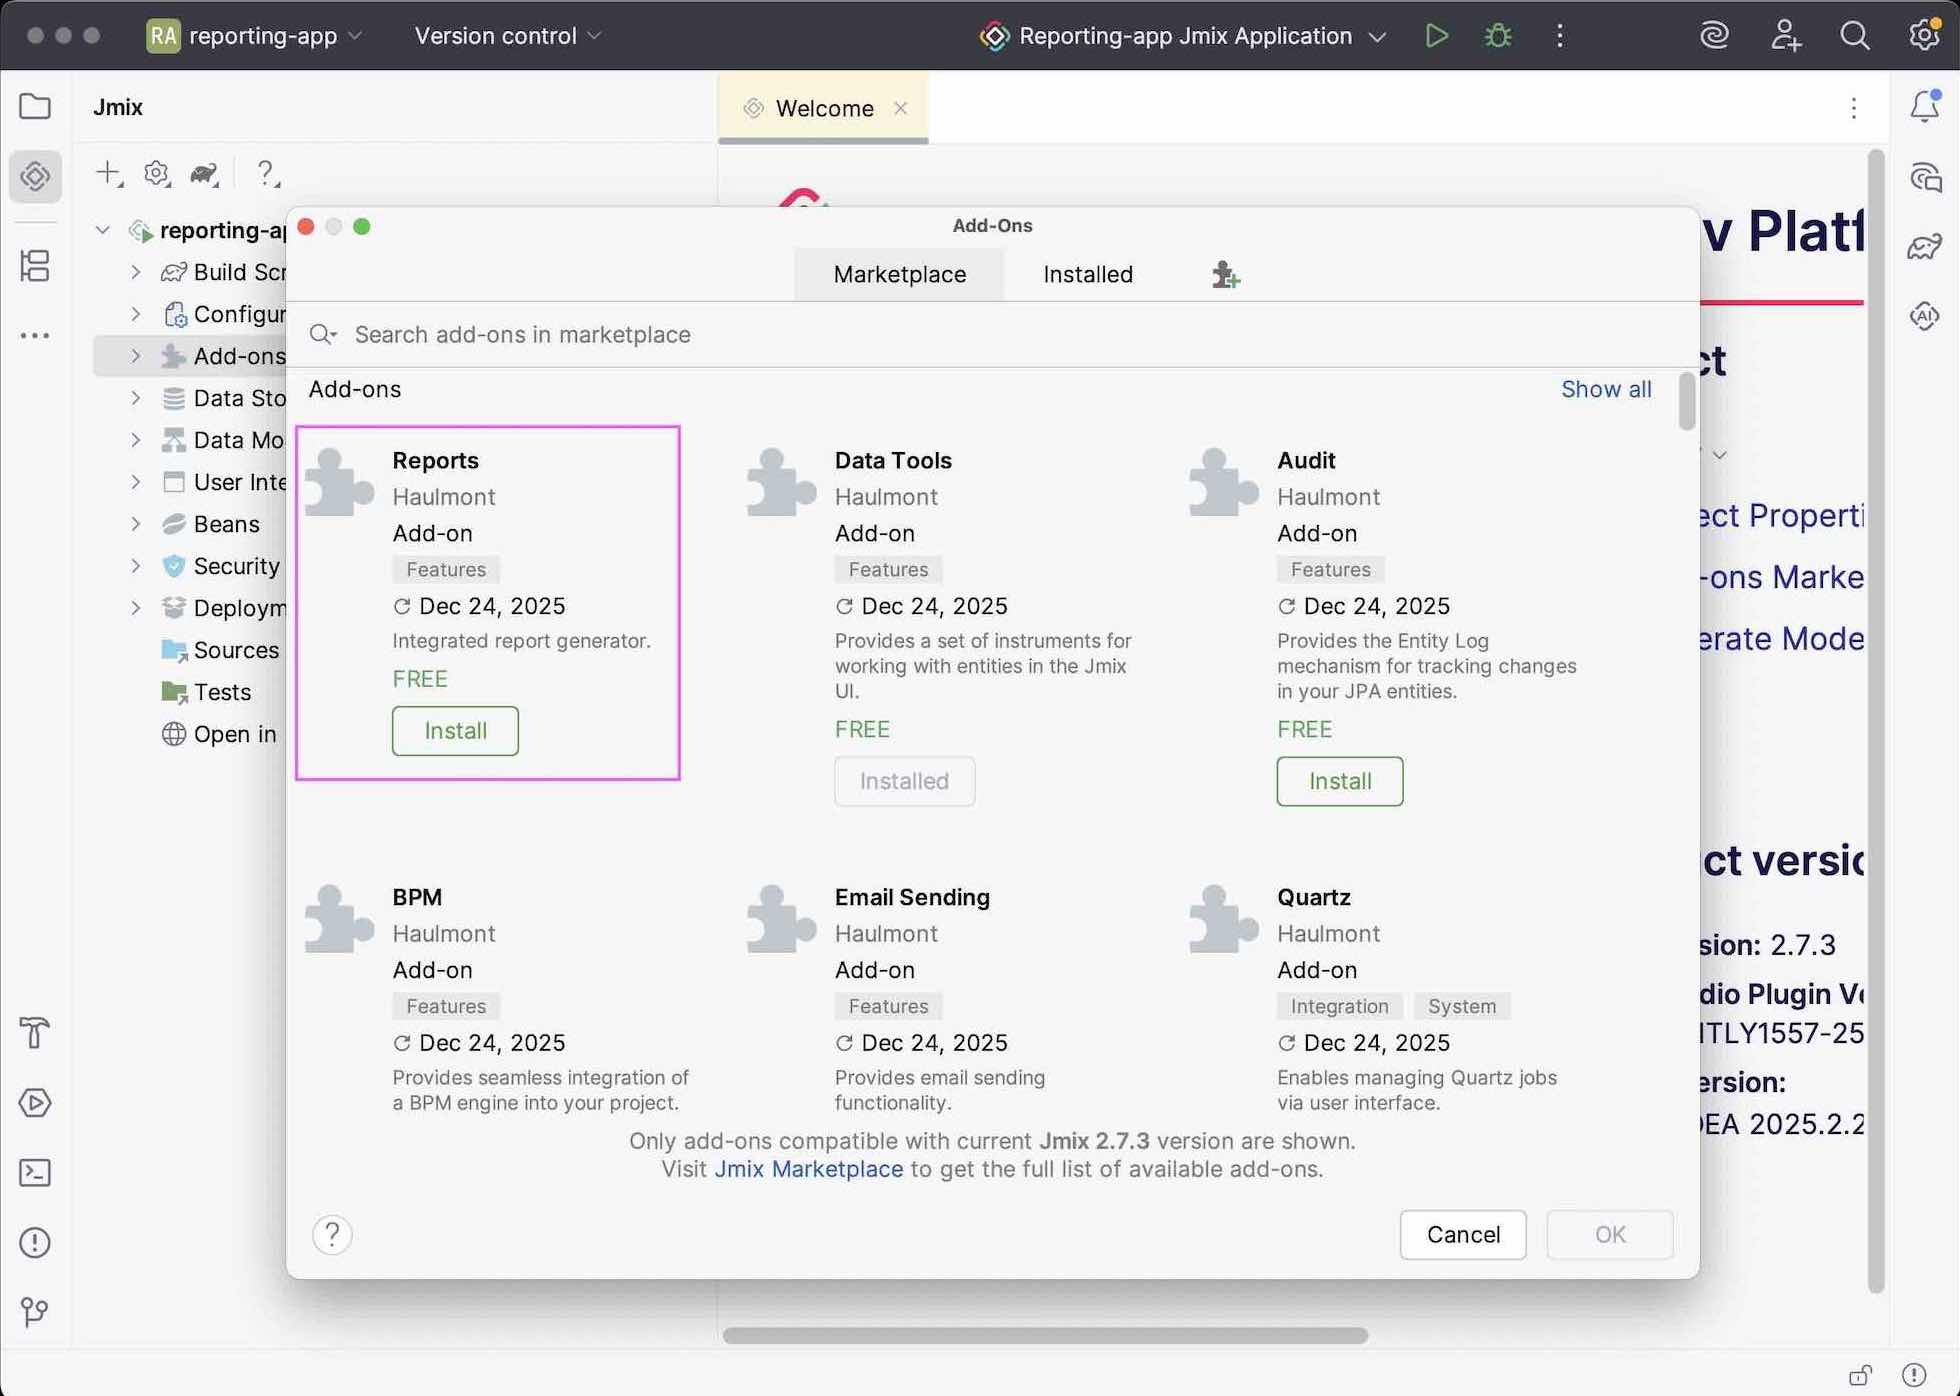
Task: Expand the Configuration tree node
Action: [136, 314]
